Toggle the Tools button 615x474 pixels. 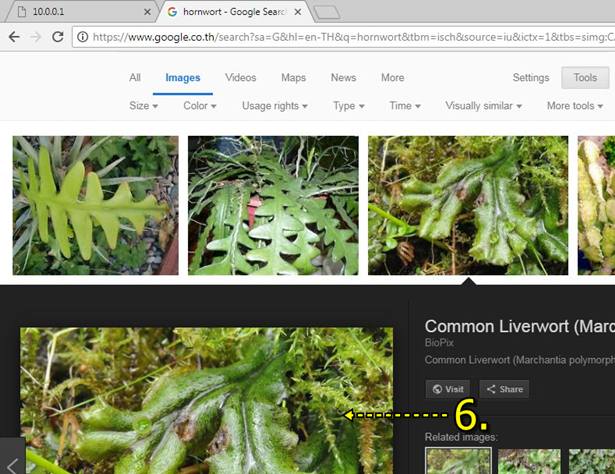(585, 78)
